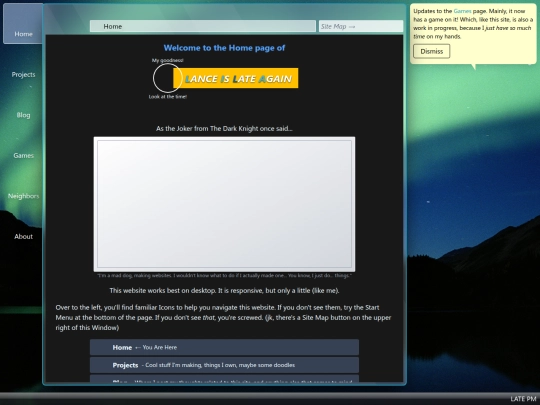Click the 'As the Joker' text line
540x405 pixels.
224,128
